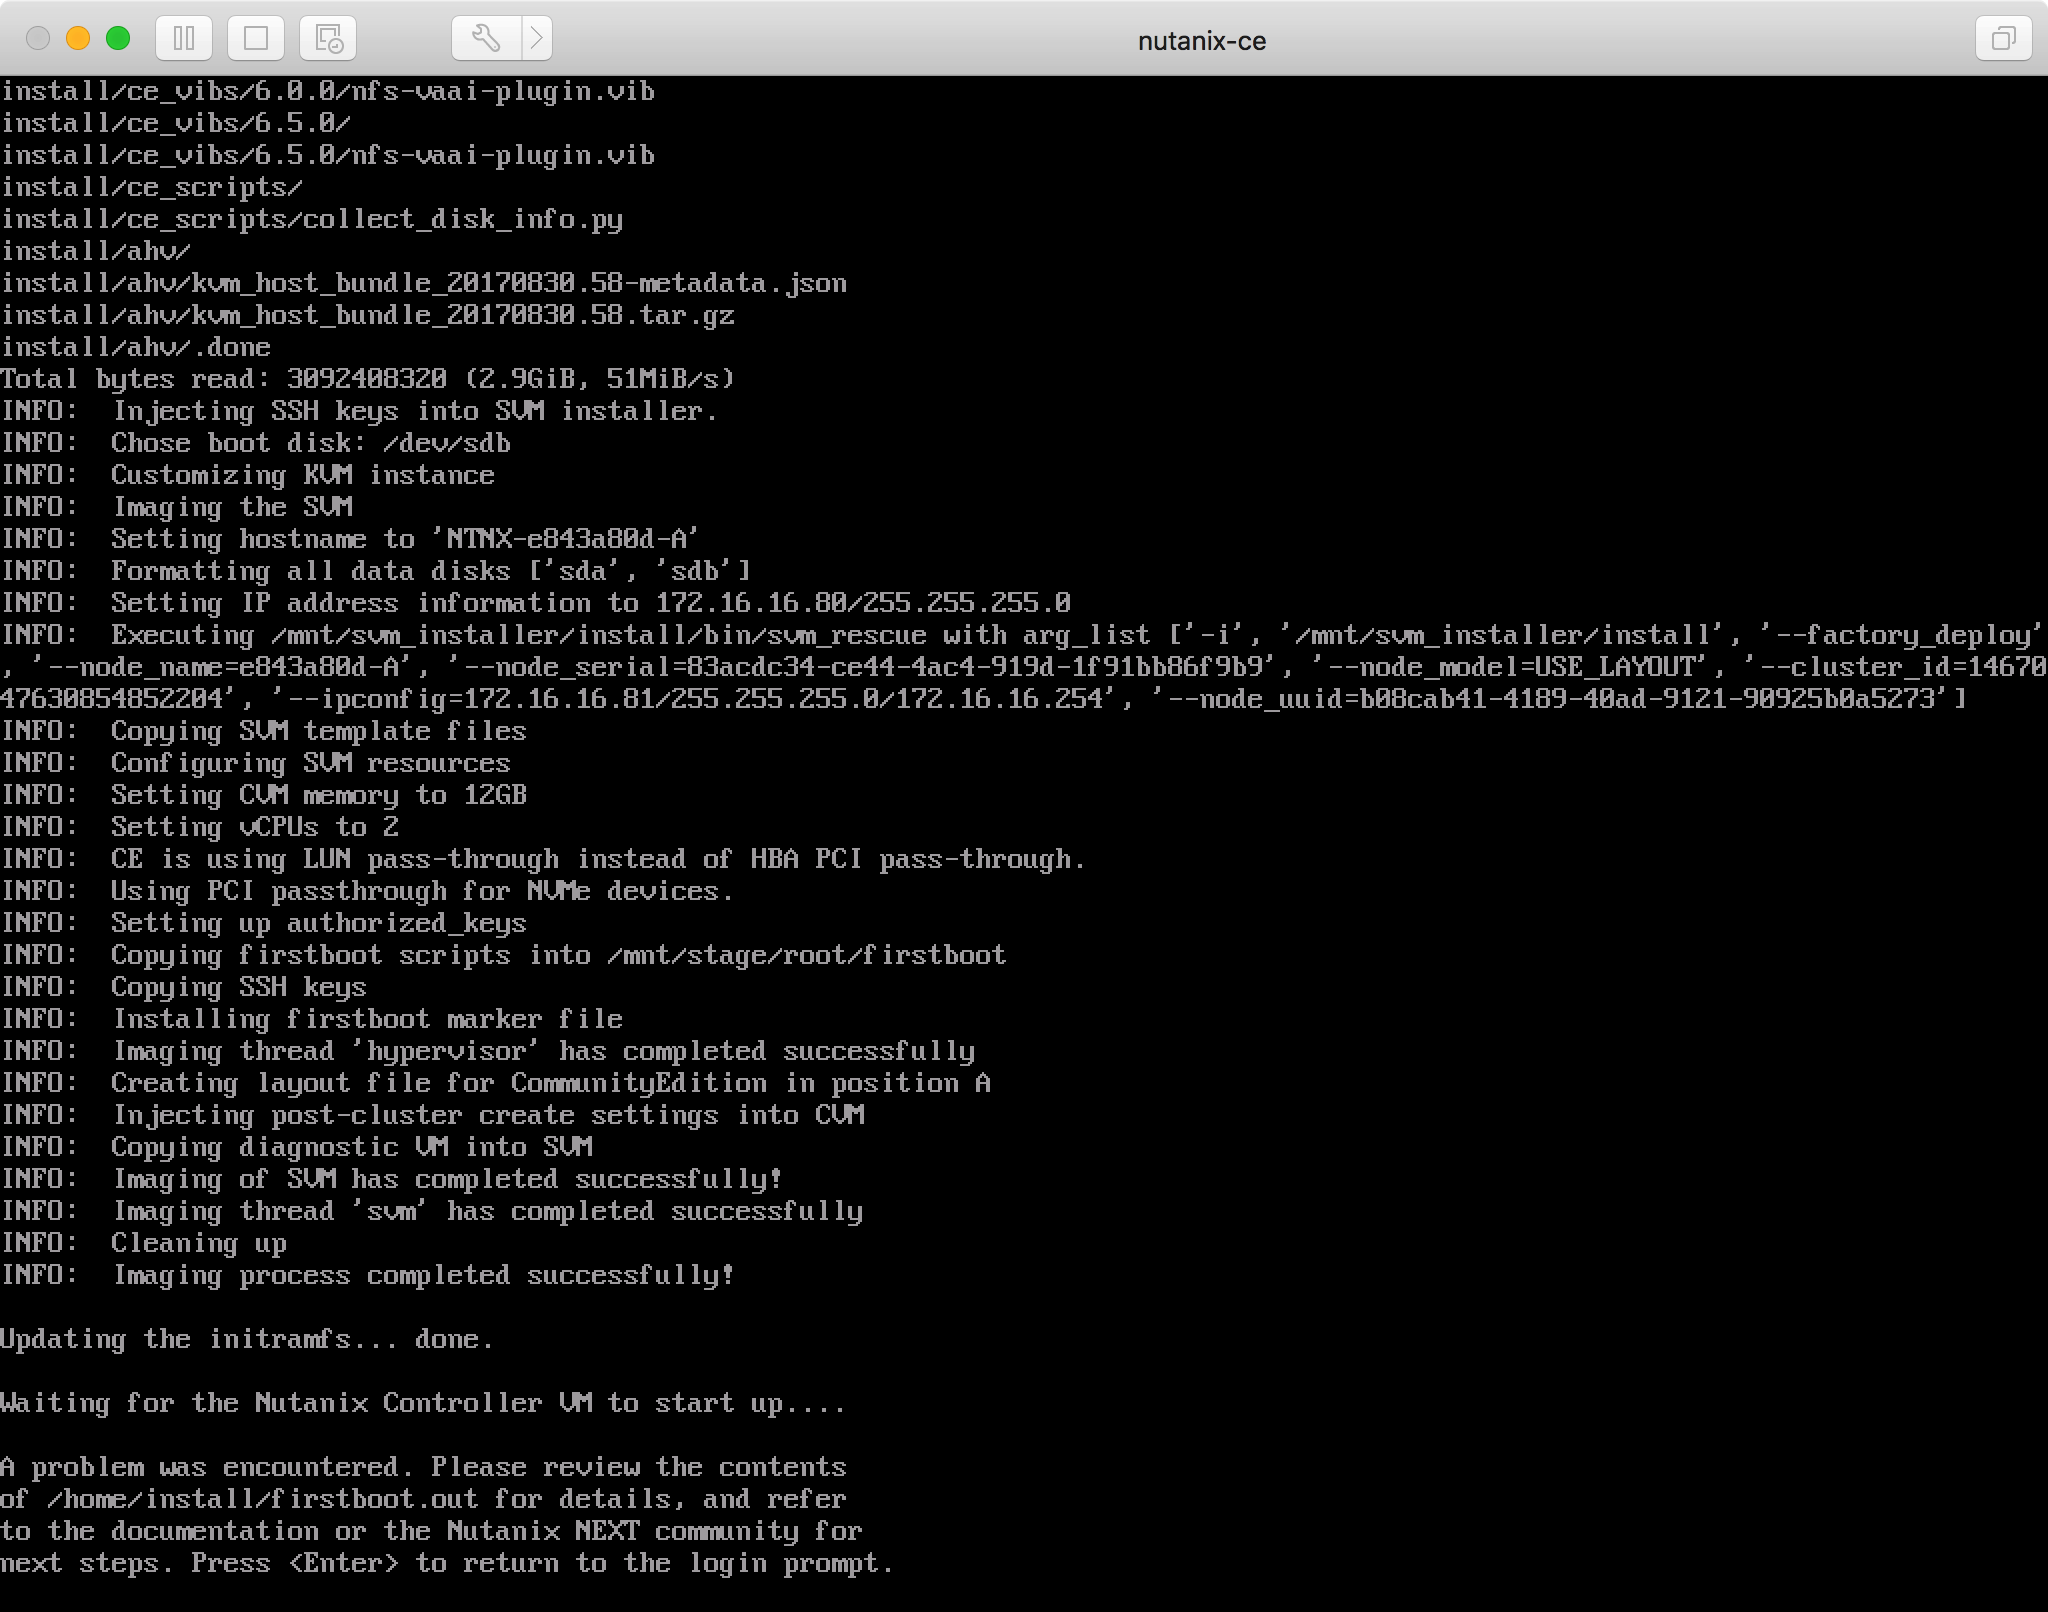Click the gray close window button
The image size is (2048, 1612).
38,39
